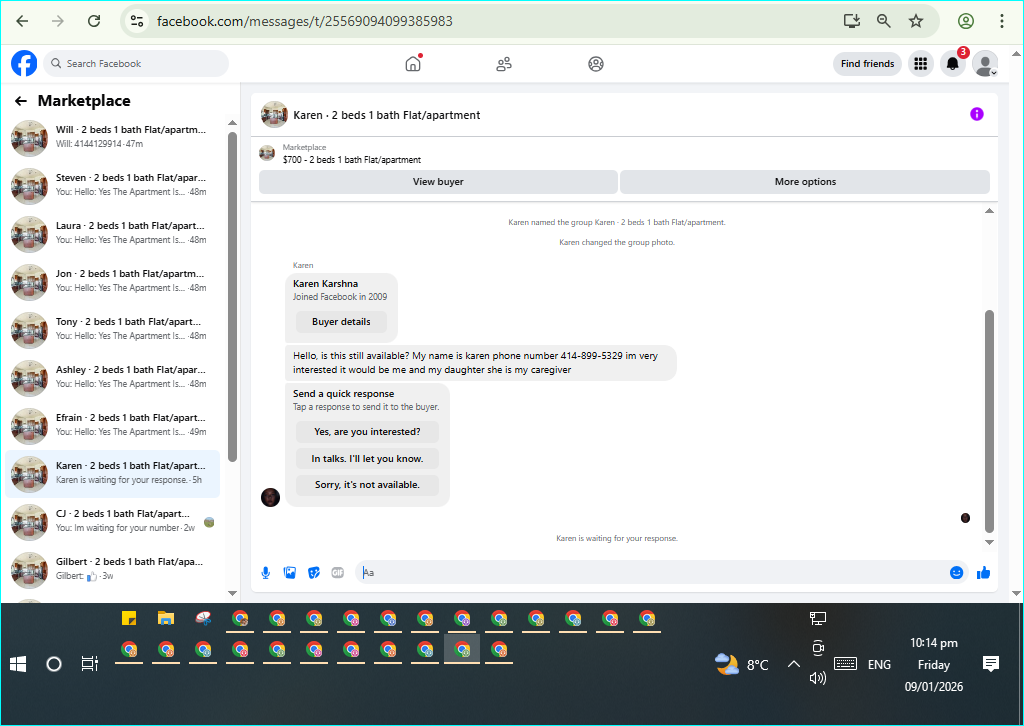The width and height of the screenshot is (1024, 726).
Task: Open the Windows Start menu
Action: point(18,664)
